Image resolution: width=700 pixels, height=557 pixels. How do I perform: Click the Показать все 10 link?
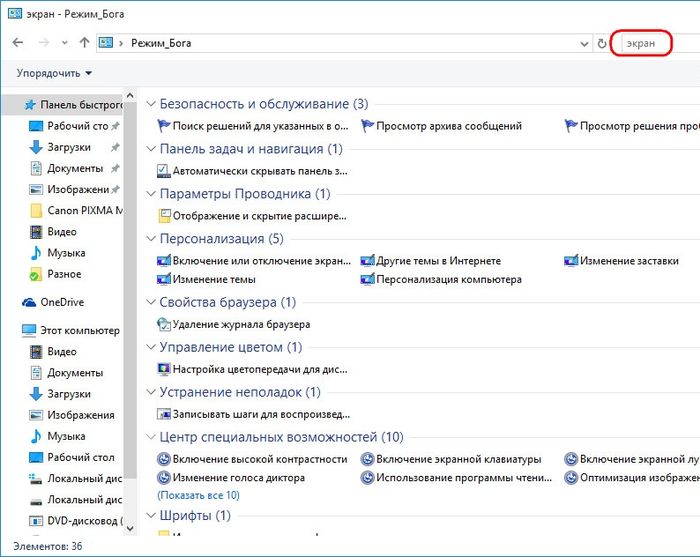(x=198, y=495)
